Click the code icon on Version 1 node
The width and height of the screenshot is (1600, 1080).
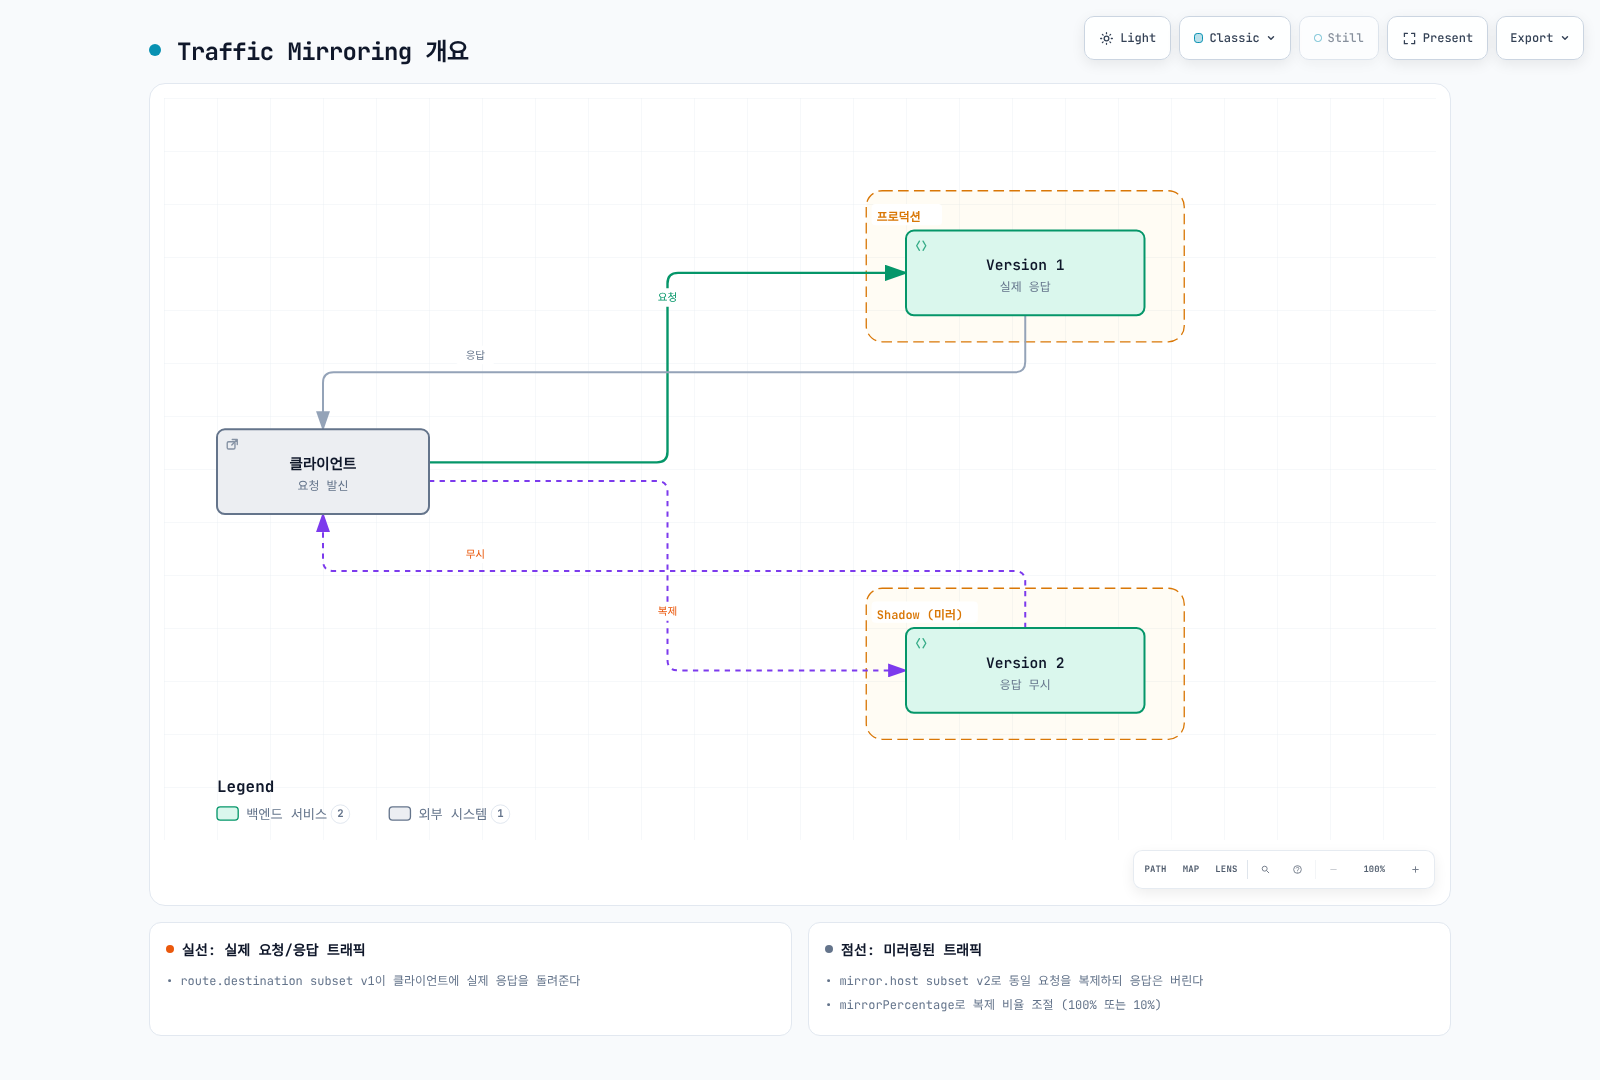pos(921,246)
